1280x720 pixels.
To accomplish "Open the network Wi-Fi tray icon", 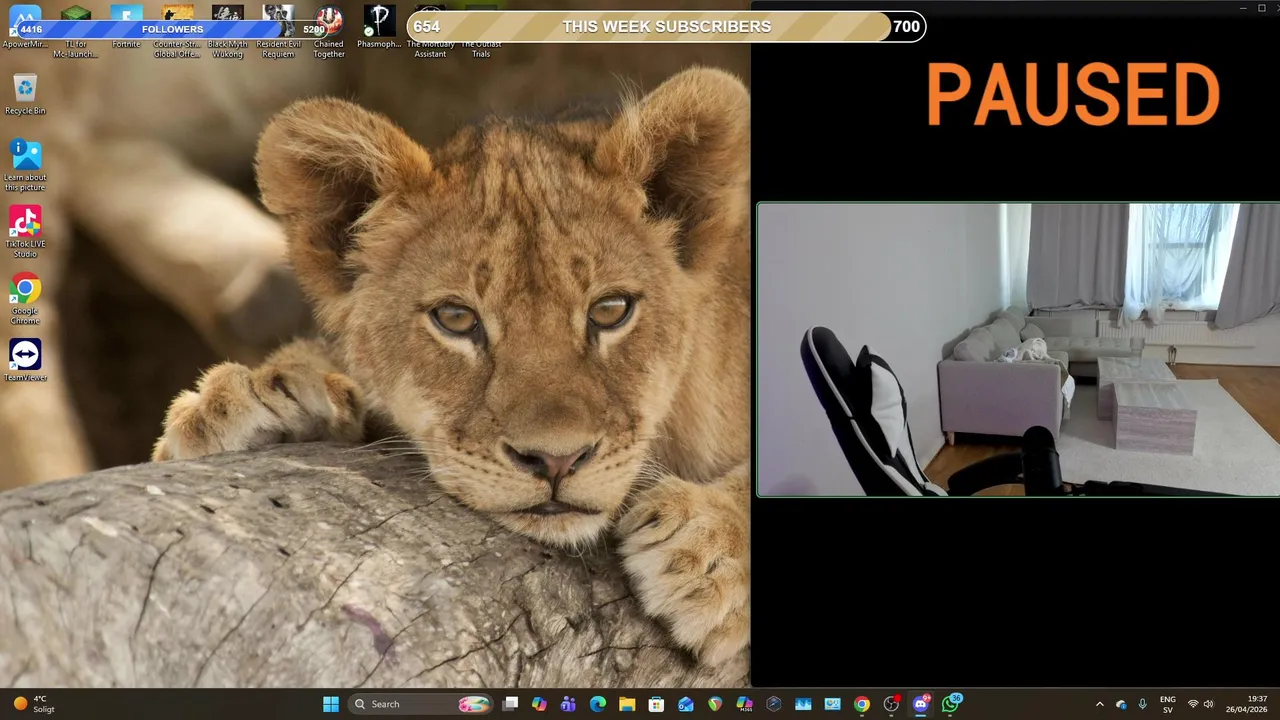I will (x=1192, y=704).
